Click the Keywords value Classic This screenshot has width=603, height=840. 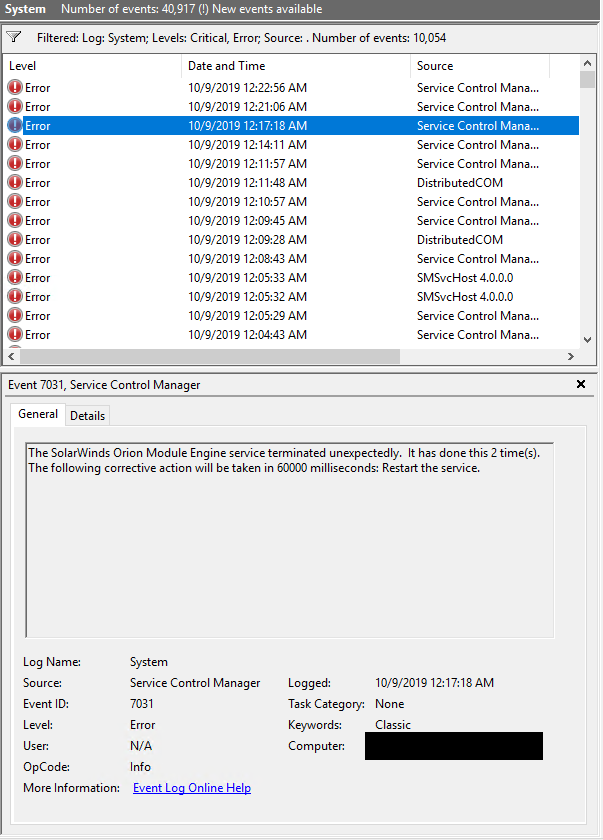click(393, 724)
